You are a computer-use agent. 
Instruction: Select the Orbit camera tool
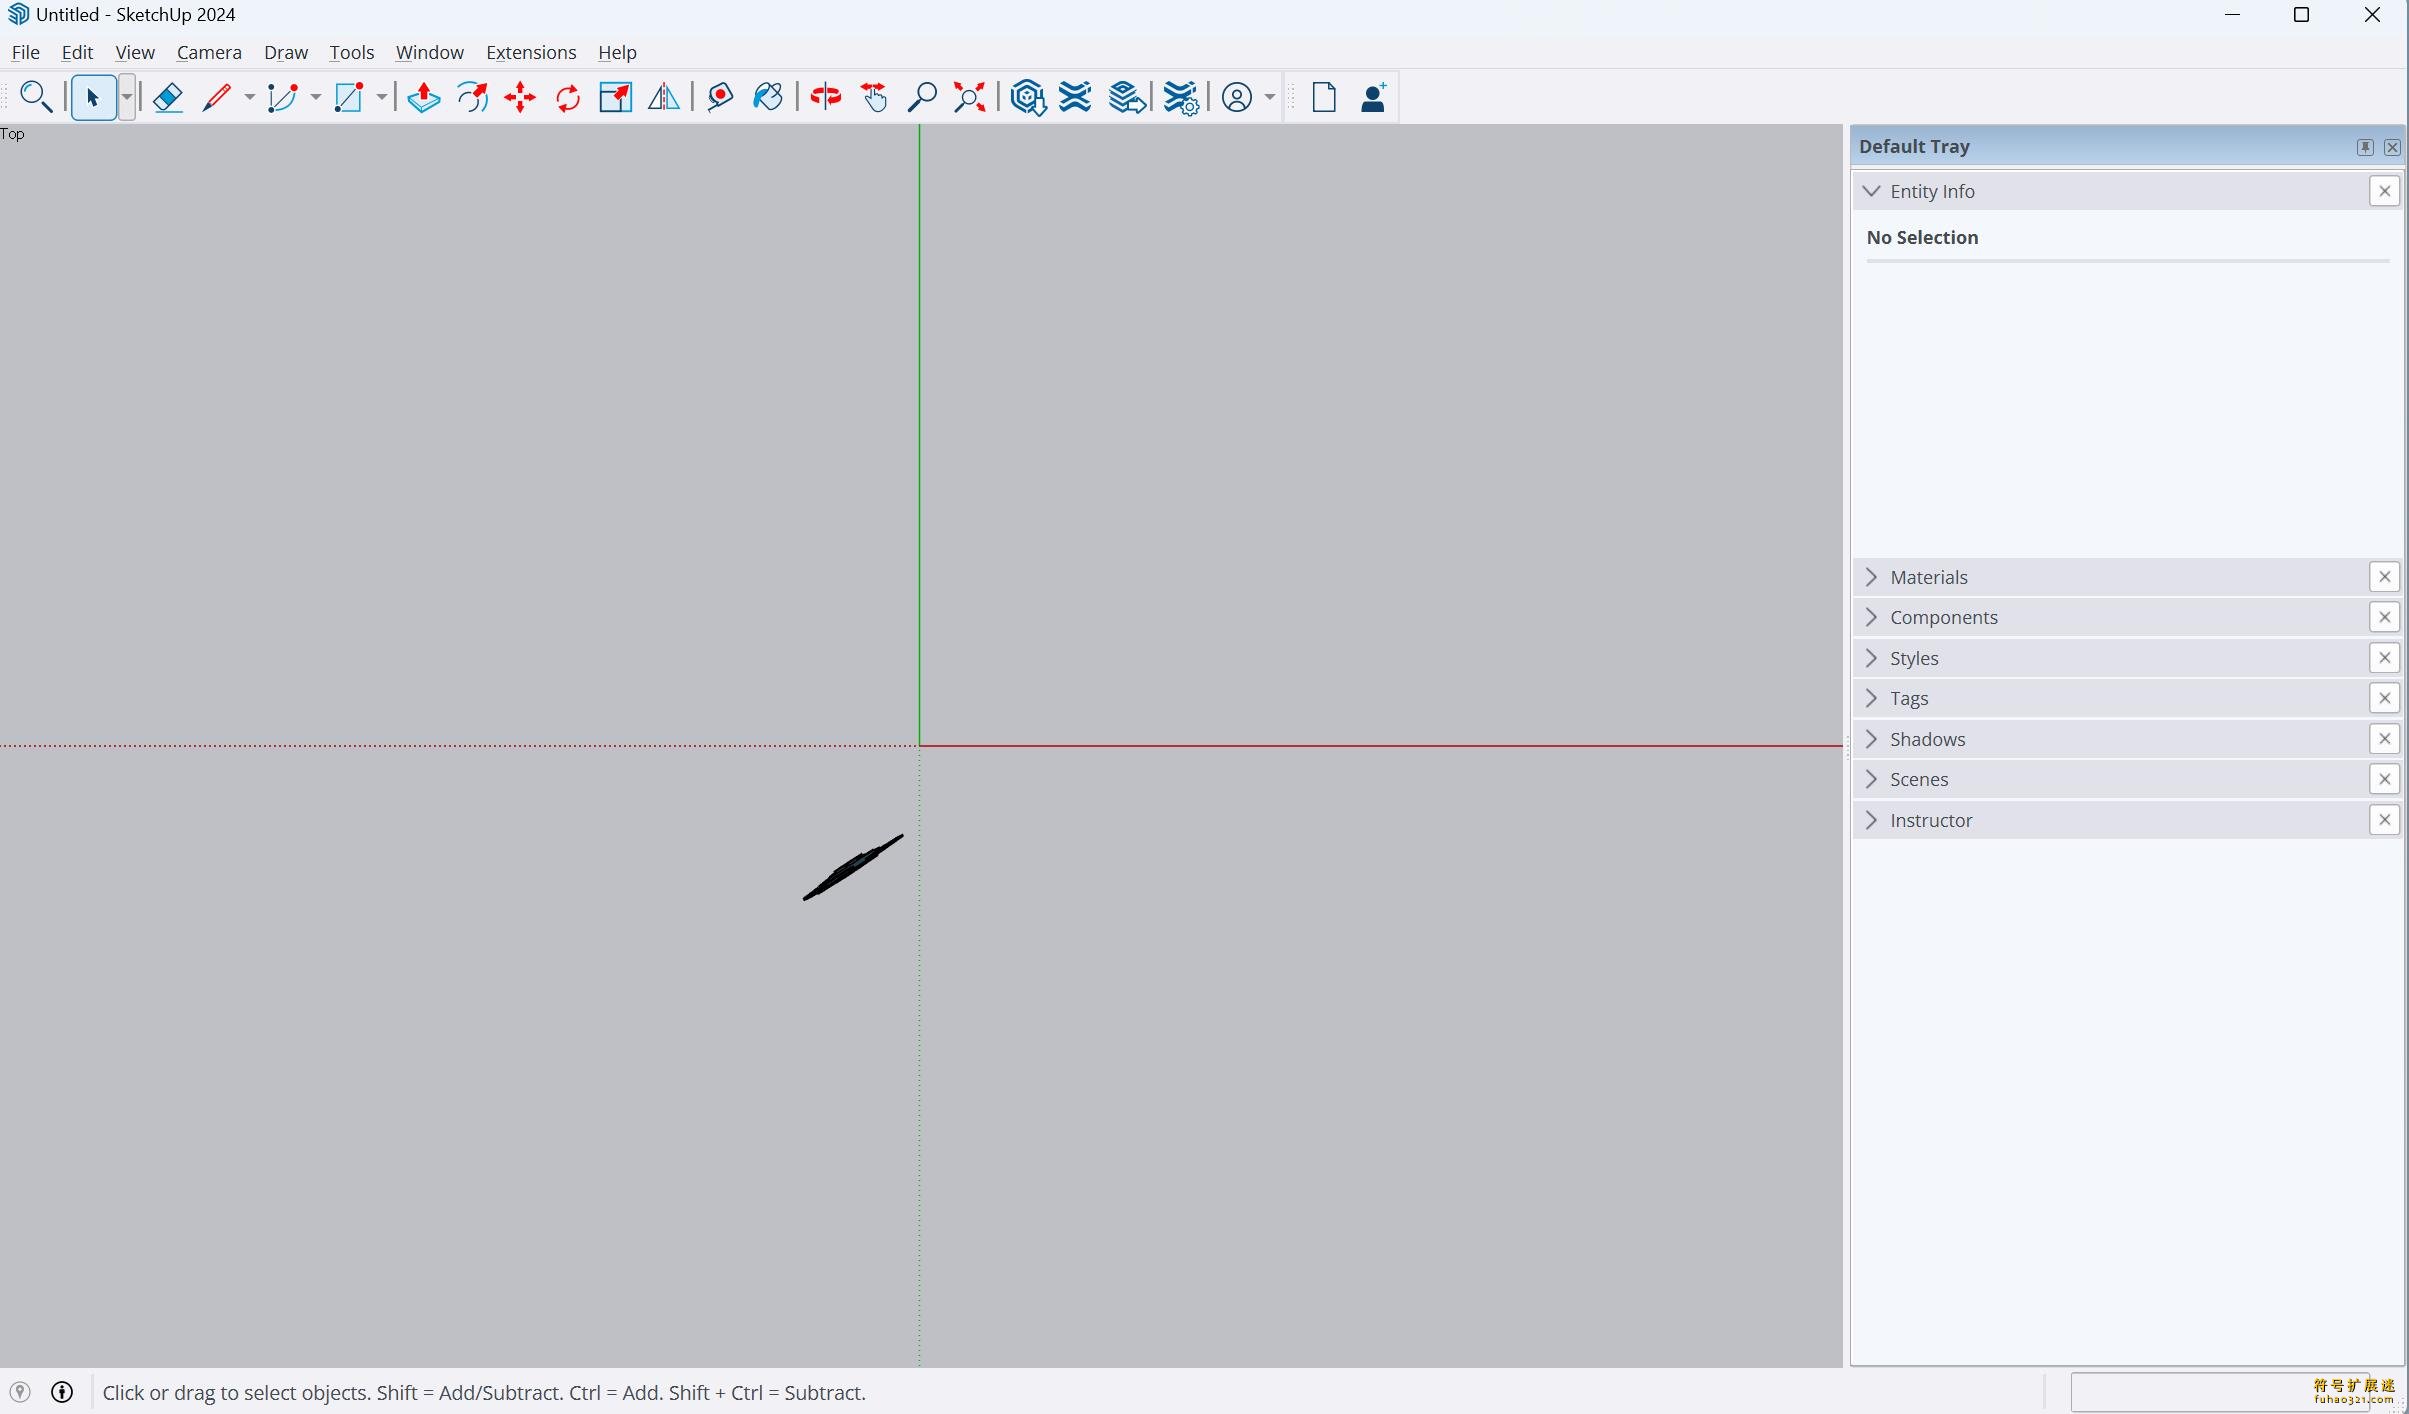pyautogui.click(x=826, y=97)
